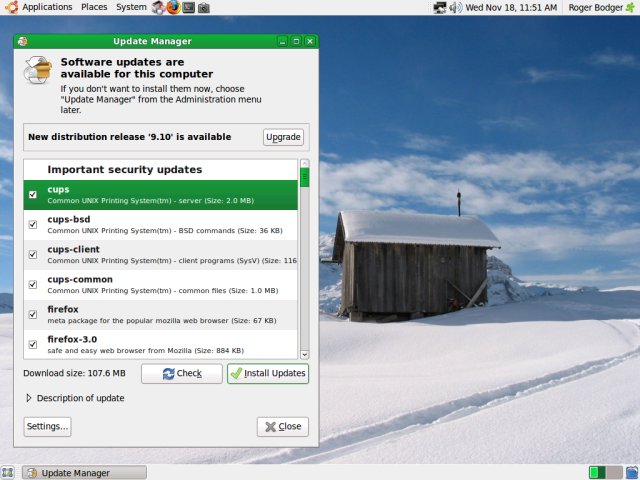The width and height of the screenshot is (640, 480).
Task: Switch to the first workspace in switcher
Action: pyautogui.click(x=597, y=473)
